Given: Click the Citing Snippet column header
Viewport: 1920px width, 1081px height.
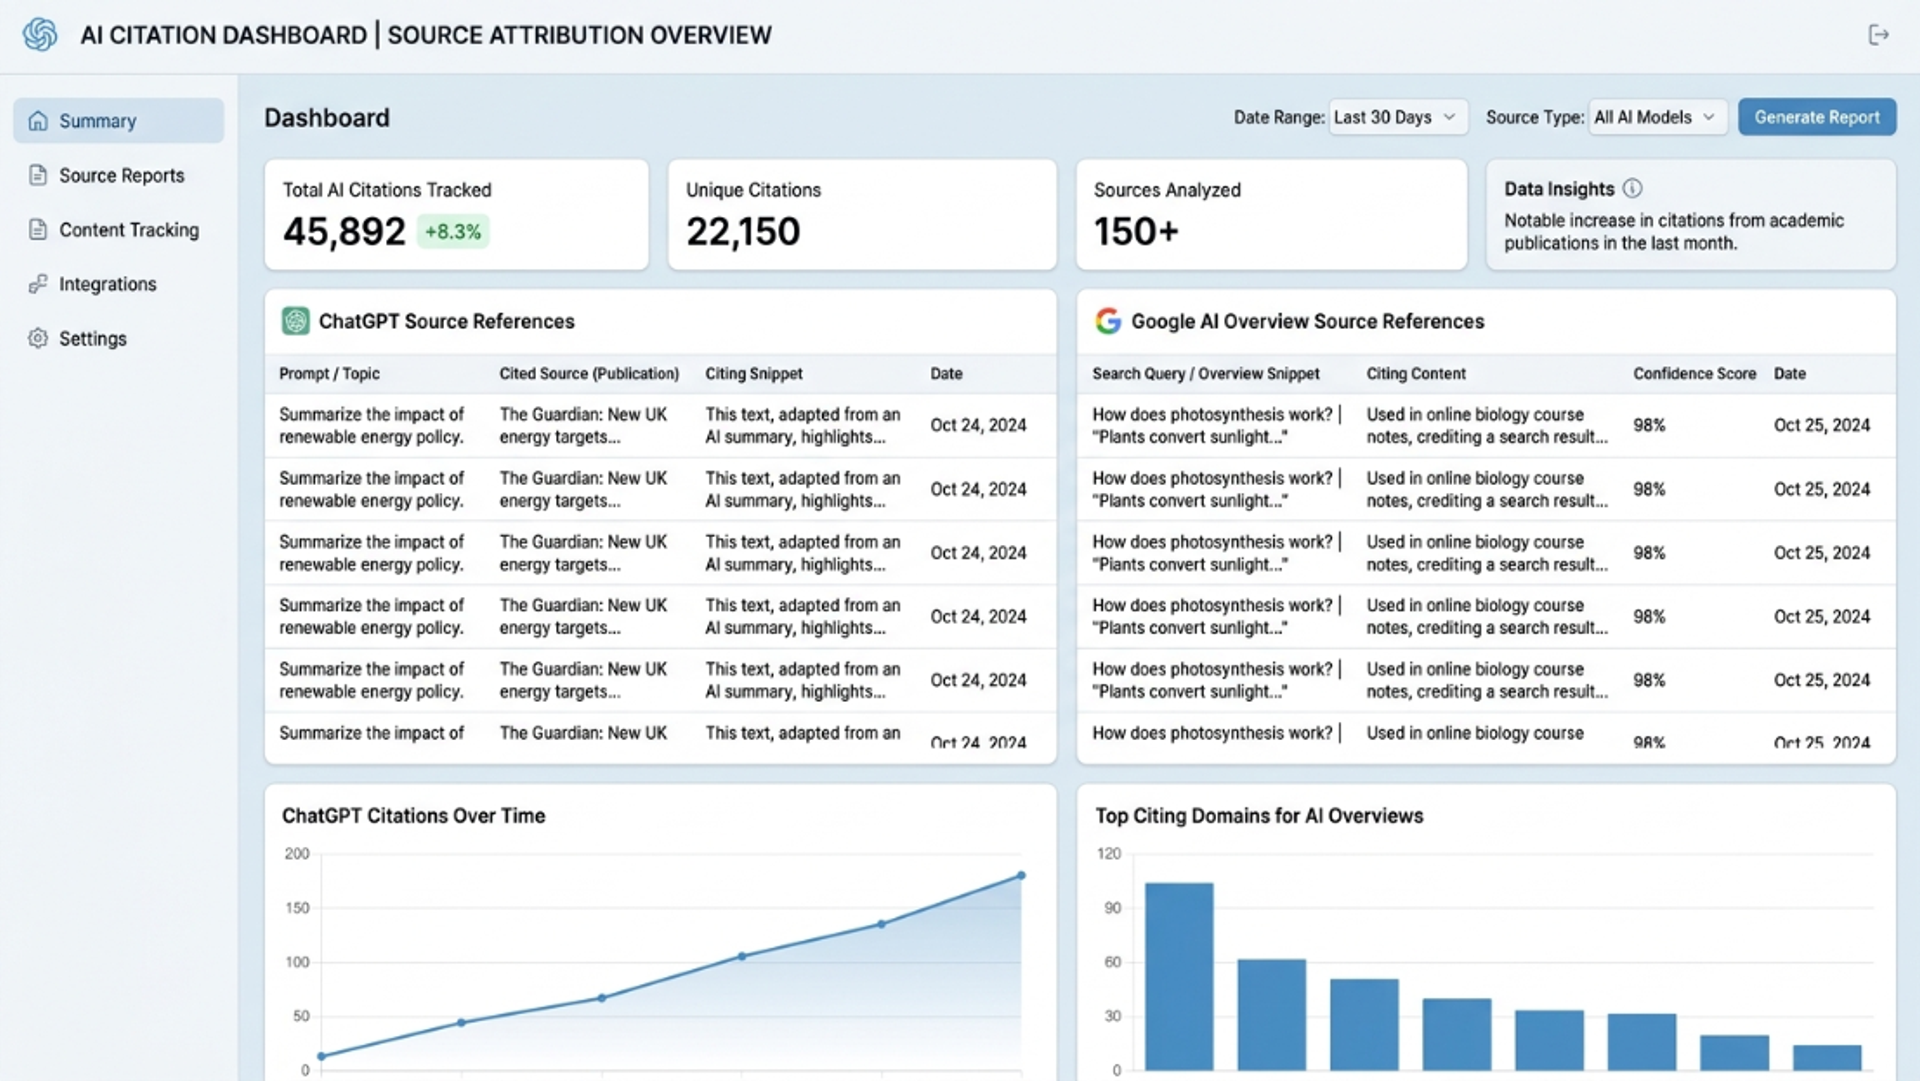Looking at the screenshot, I should point(753,373).
